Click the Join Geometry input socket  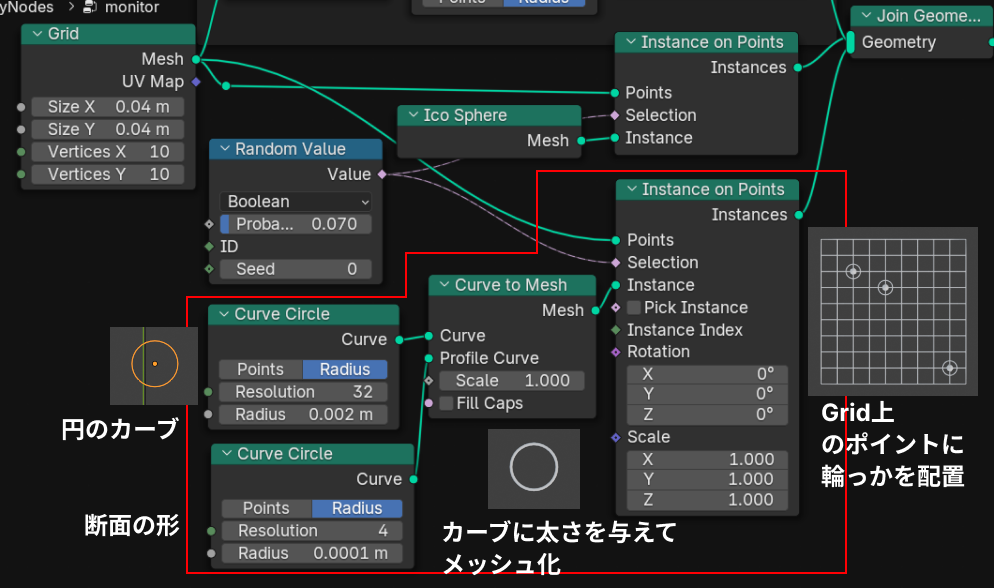(850, 42)
